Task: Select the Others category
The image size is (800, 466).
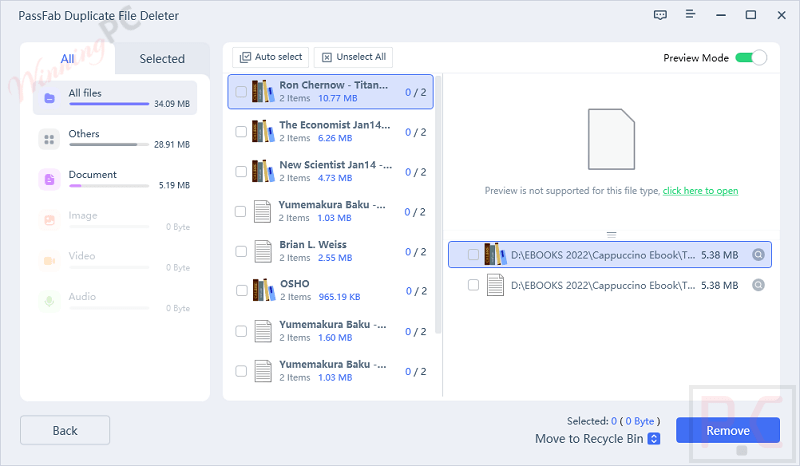Action: click(115, 138)
